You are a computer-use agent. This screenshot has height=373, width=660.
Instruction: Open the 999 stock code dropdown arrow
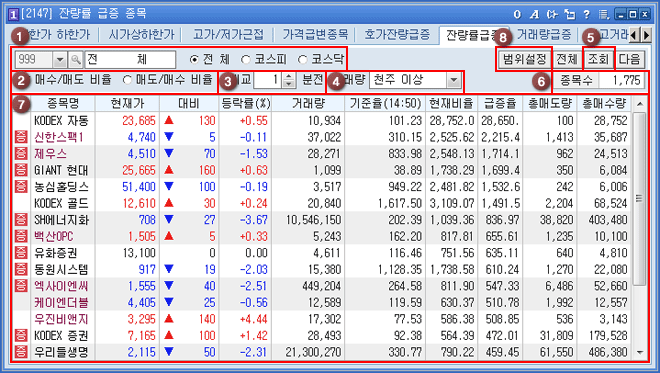pos(60,60)
